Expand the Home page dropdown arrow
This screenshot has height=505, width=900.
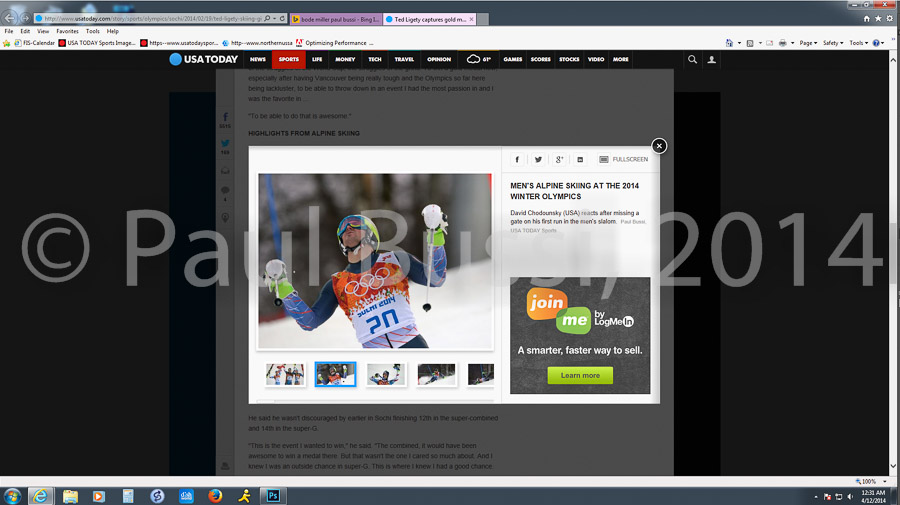[739, 43]
